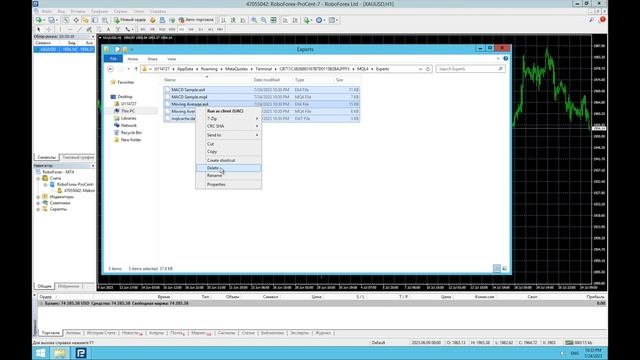Toggle the Market Watch panel icon
The image size is (640, 360).
(x=66, y=20)
